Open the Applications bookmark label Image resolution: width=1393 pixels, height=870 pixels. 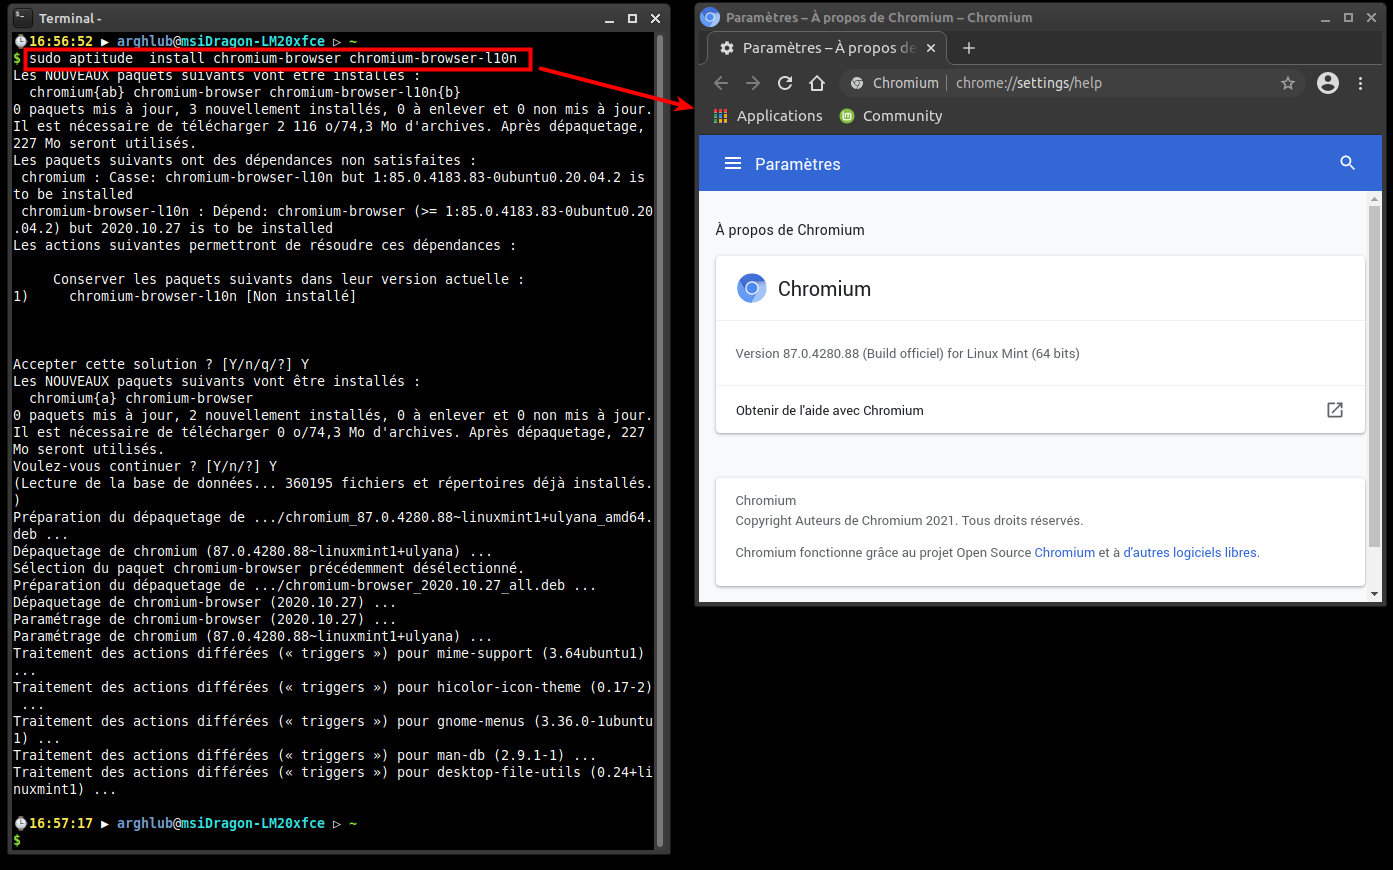coord(780,116)
